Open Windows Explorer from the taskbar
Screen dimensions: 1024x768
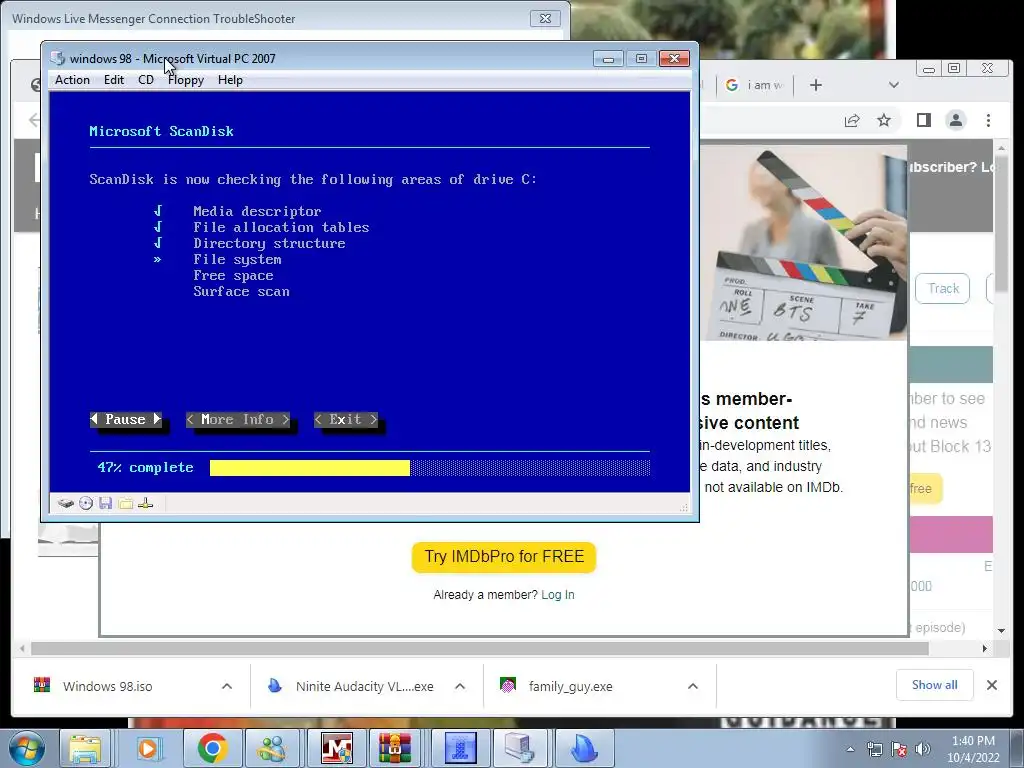pos(86,748)
